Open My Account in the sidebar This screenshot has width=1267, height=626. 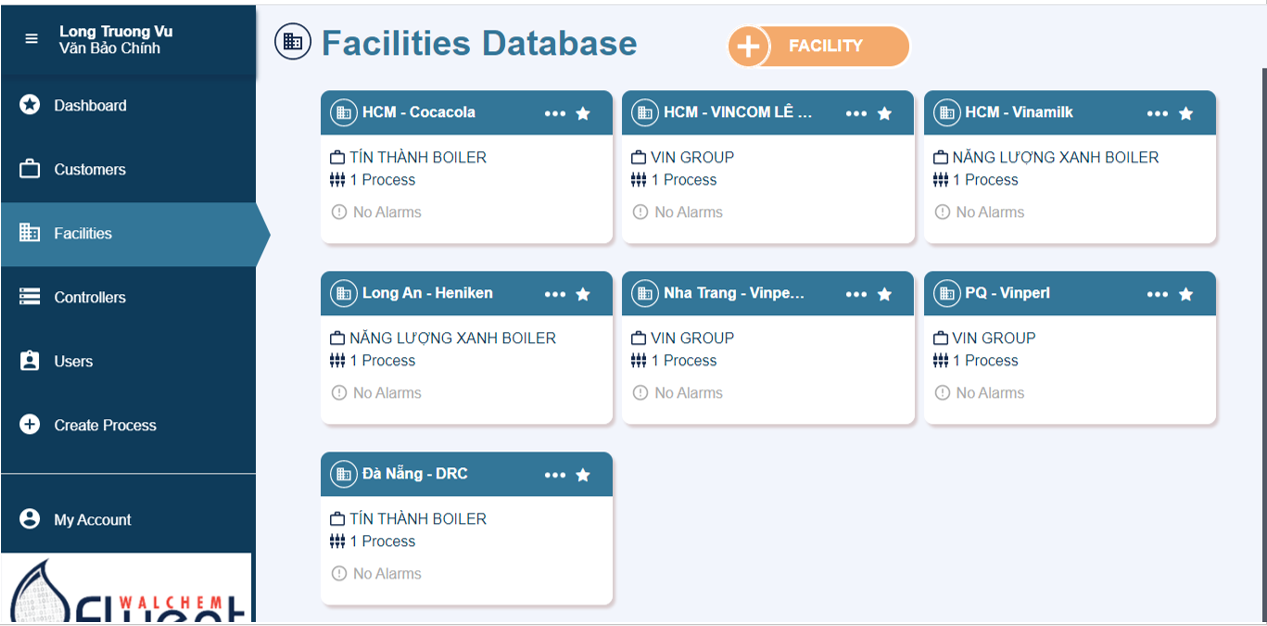(128, 519)
